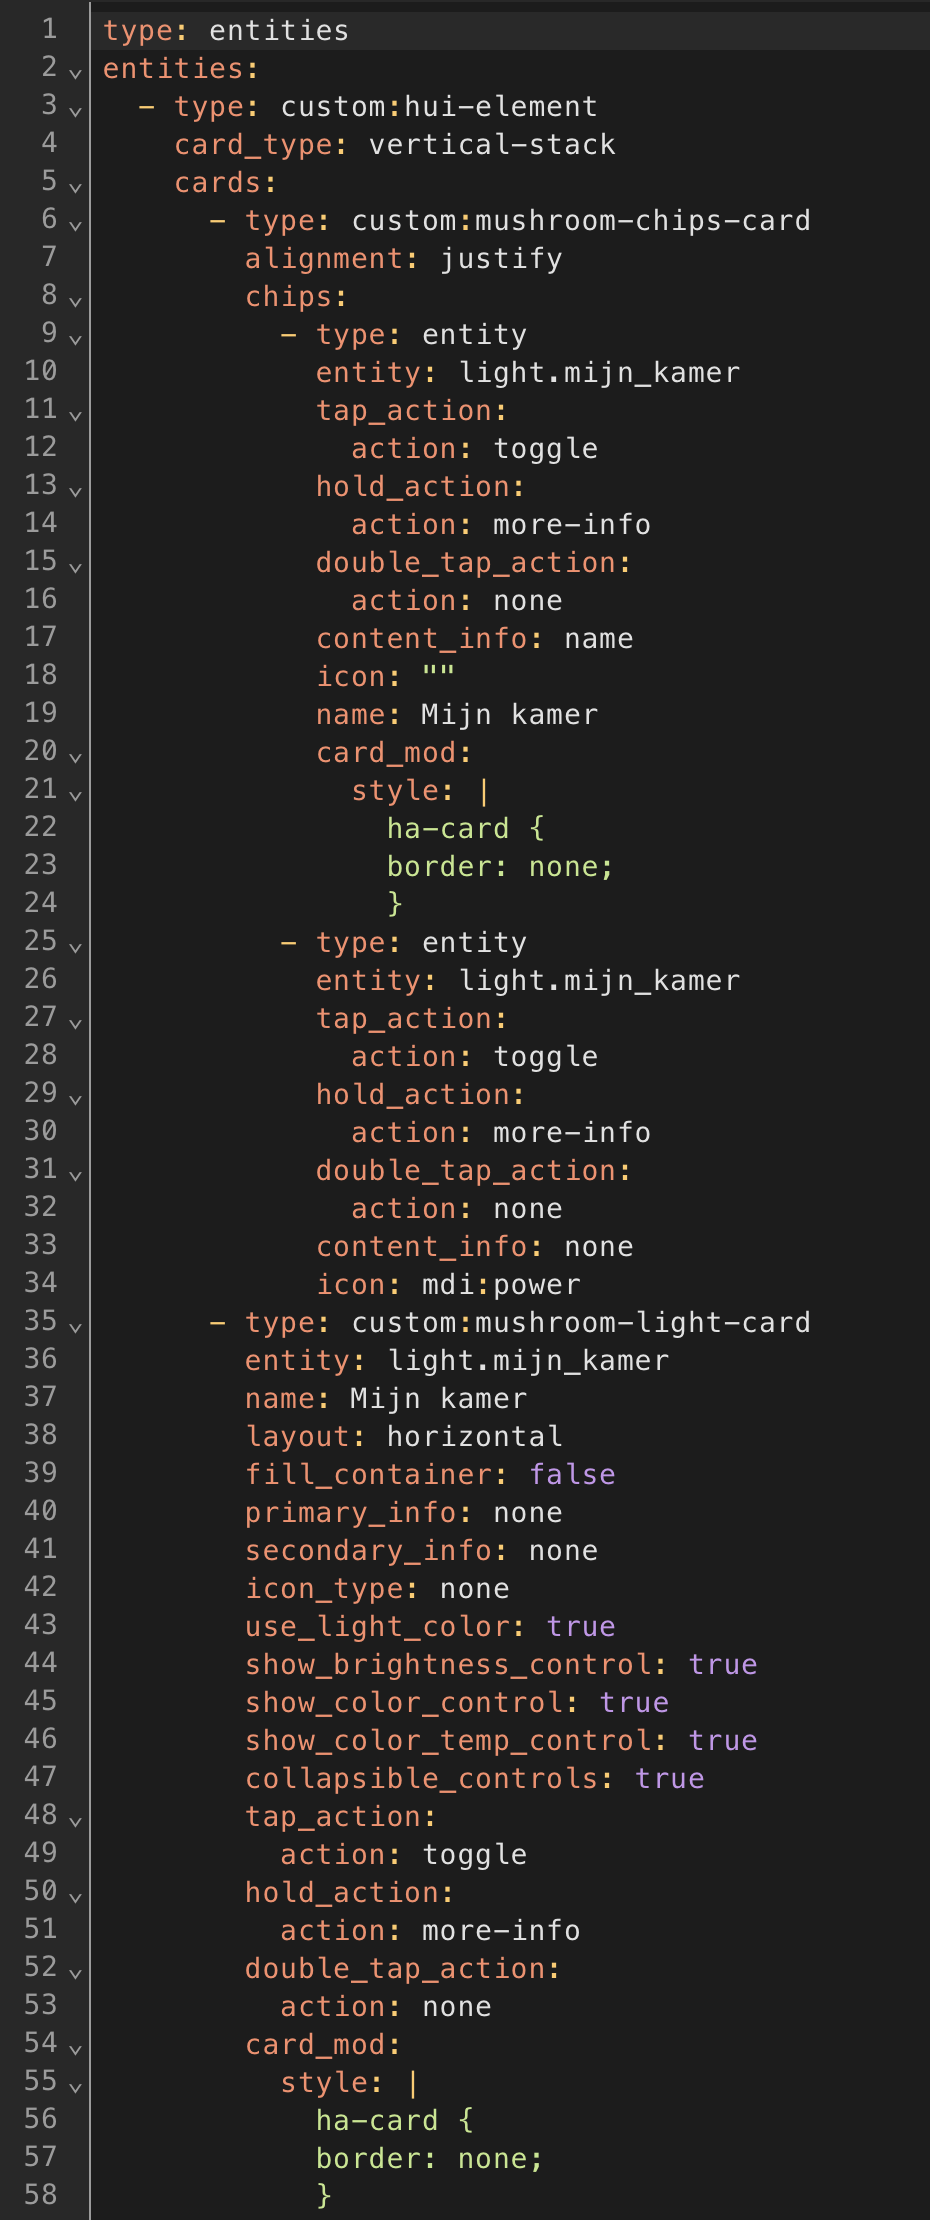The image size is (930, 2220).
Task: Click the justify alignment value
Action: (x=501, y=259)
